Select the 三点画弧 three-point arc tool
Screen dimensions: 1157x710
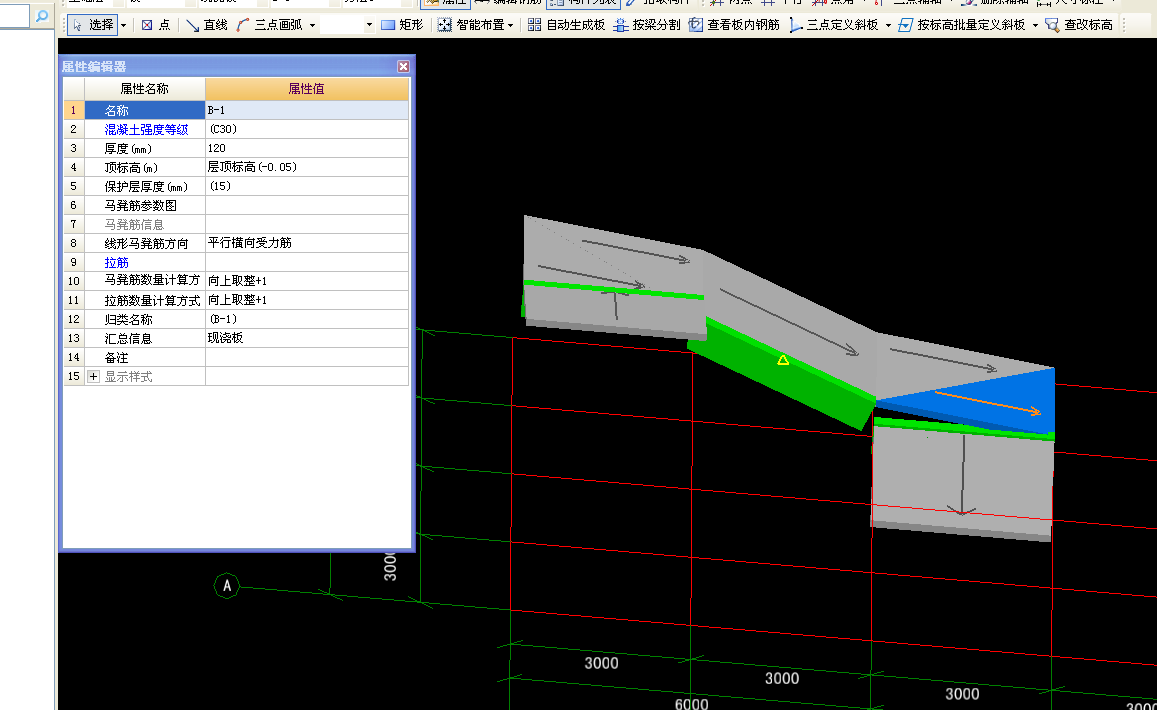pyautogui.click(x=269, y=25)
